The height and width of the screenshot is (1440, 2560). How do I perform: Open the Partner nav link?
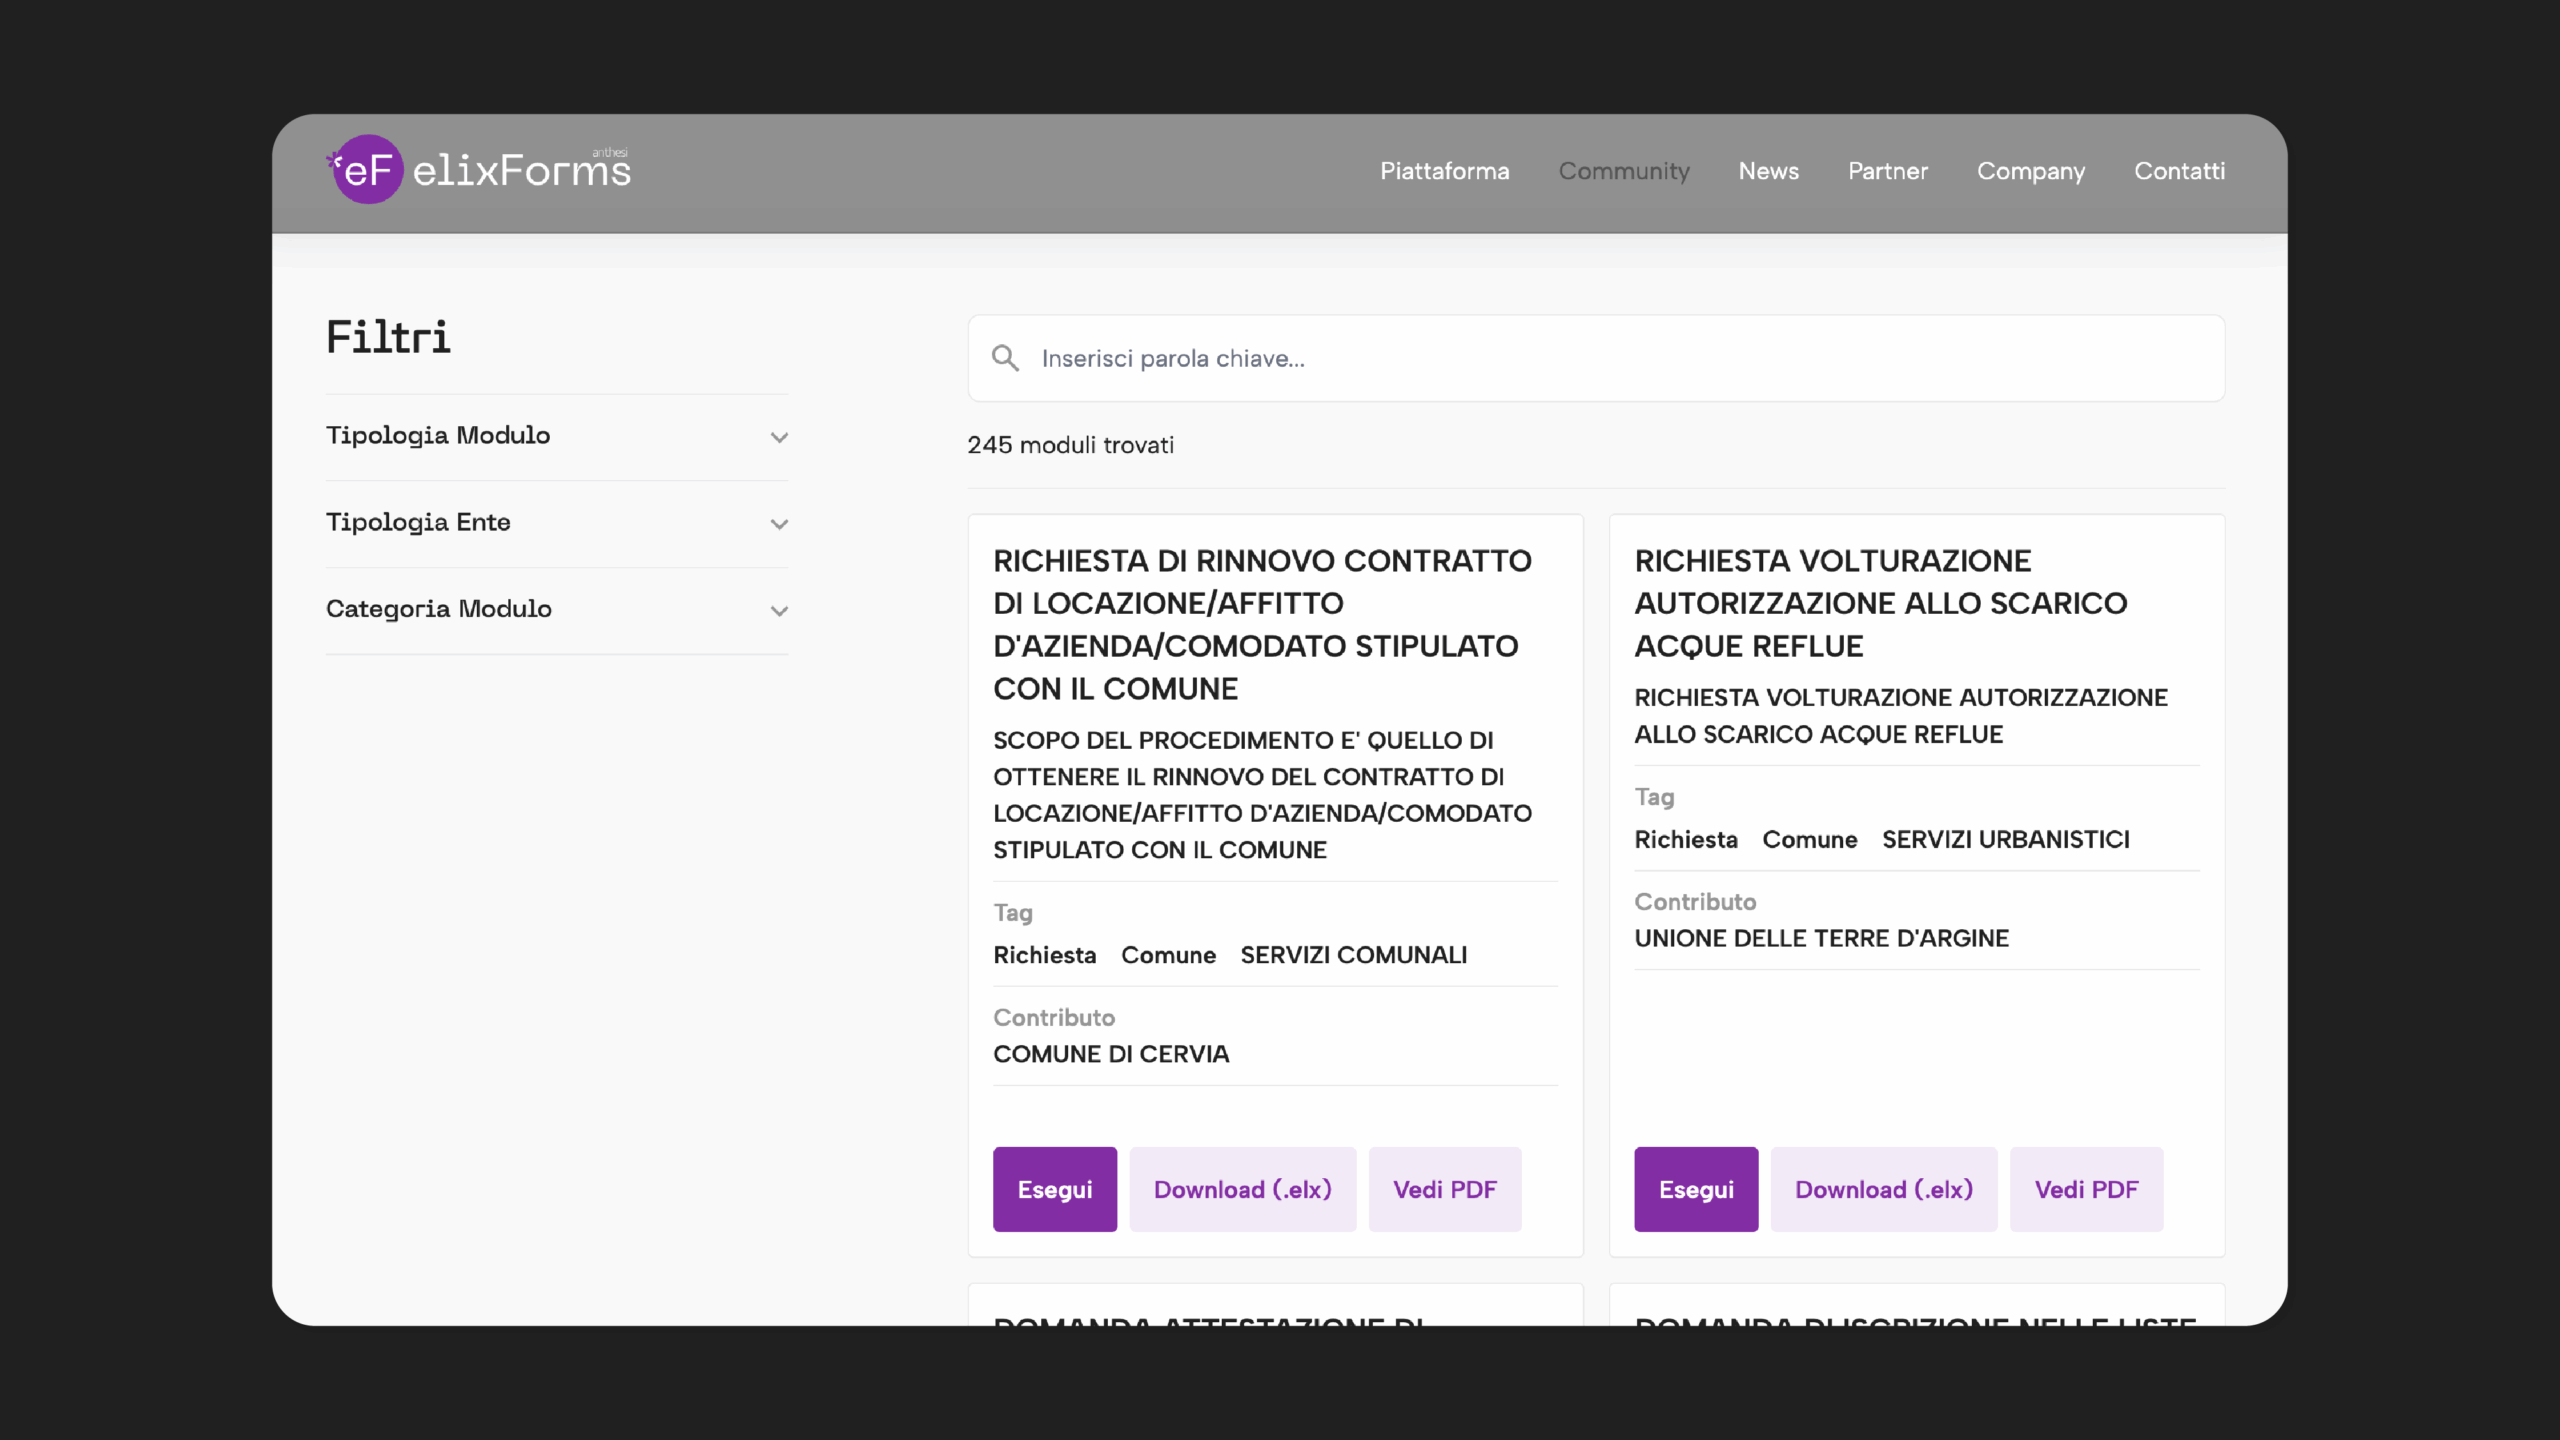coord(1887,171)
